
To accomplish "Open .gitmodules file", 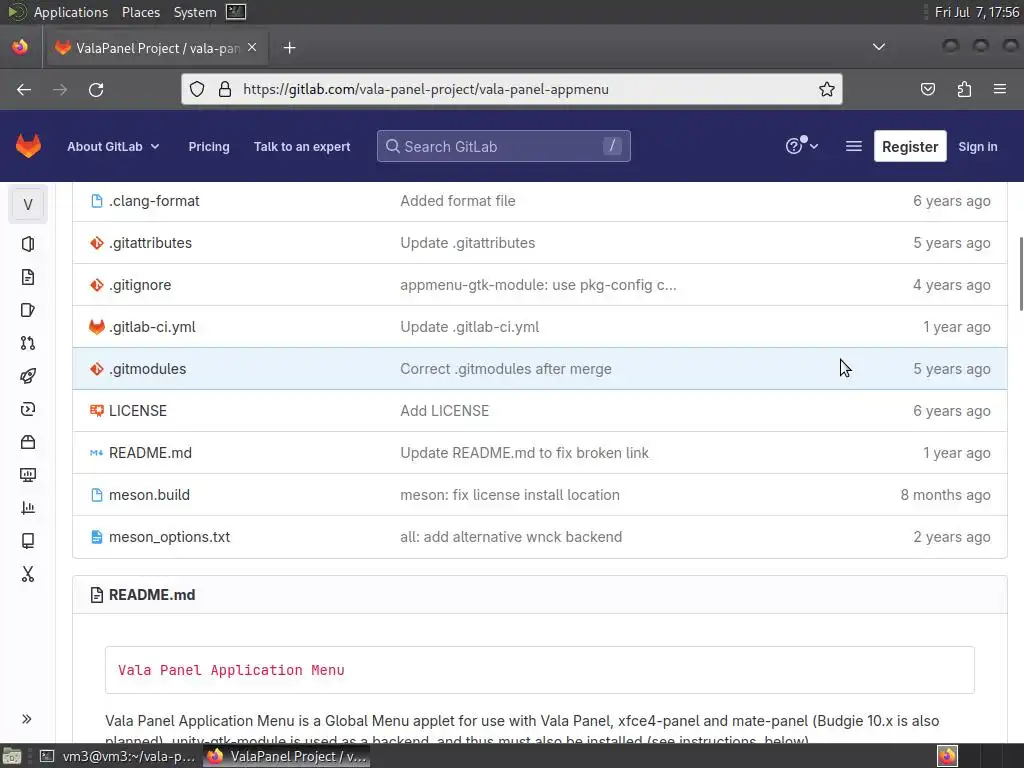I will 148,369.
